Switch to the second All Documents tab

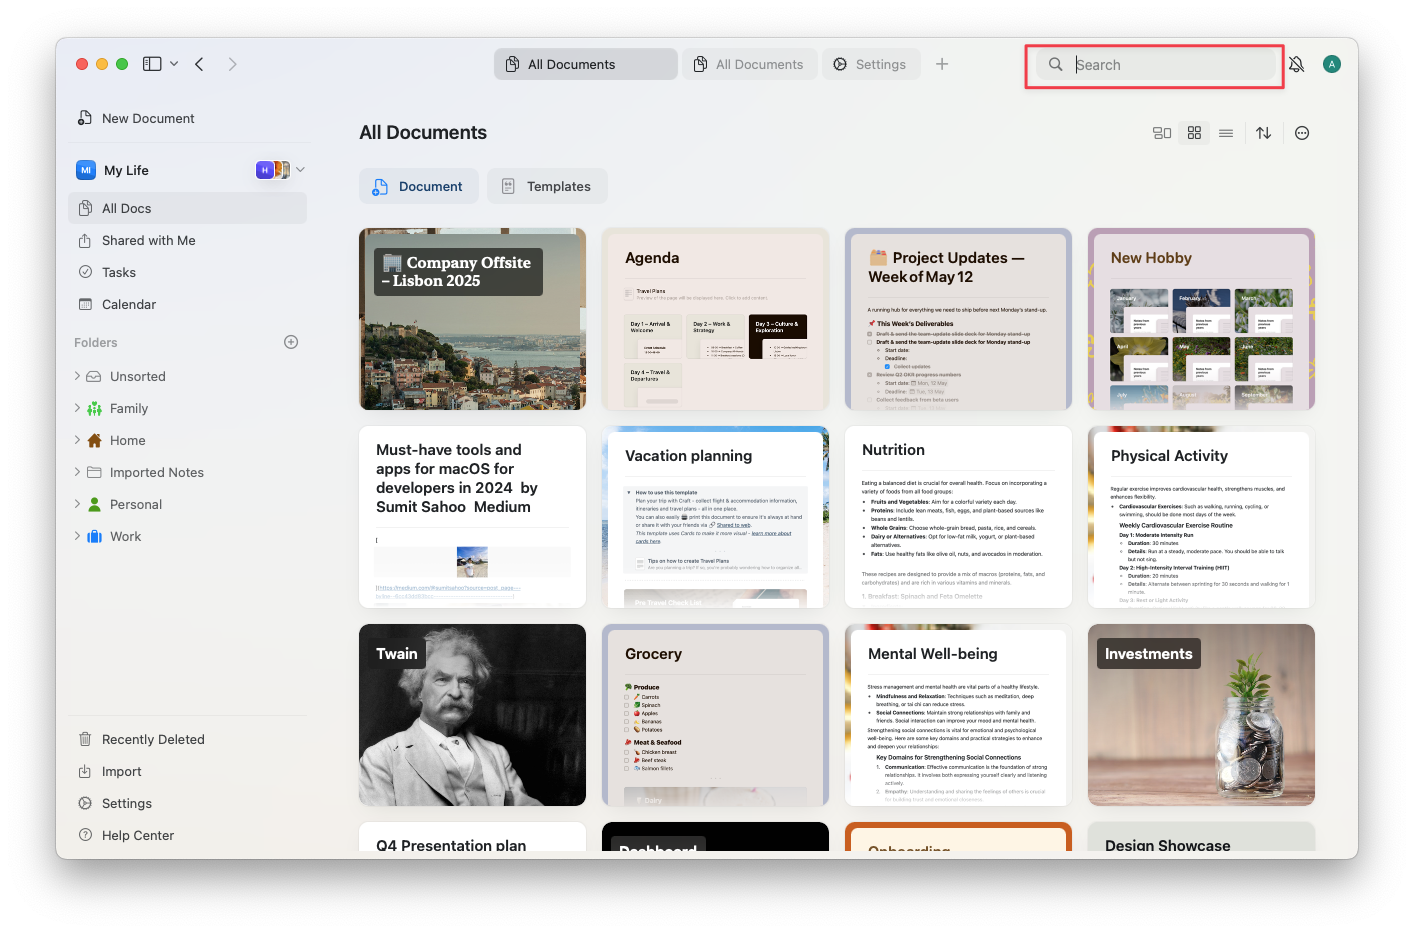pyautogui.click(x=750, y=64)
